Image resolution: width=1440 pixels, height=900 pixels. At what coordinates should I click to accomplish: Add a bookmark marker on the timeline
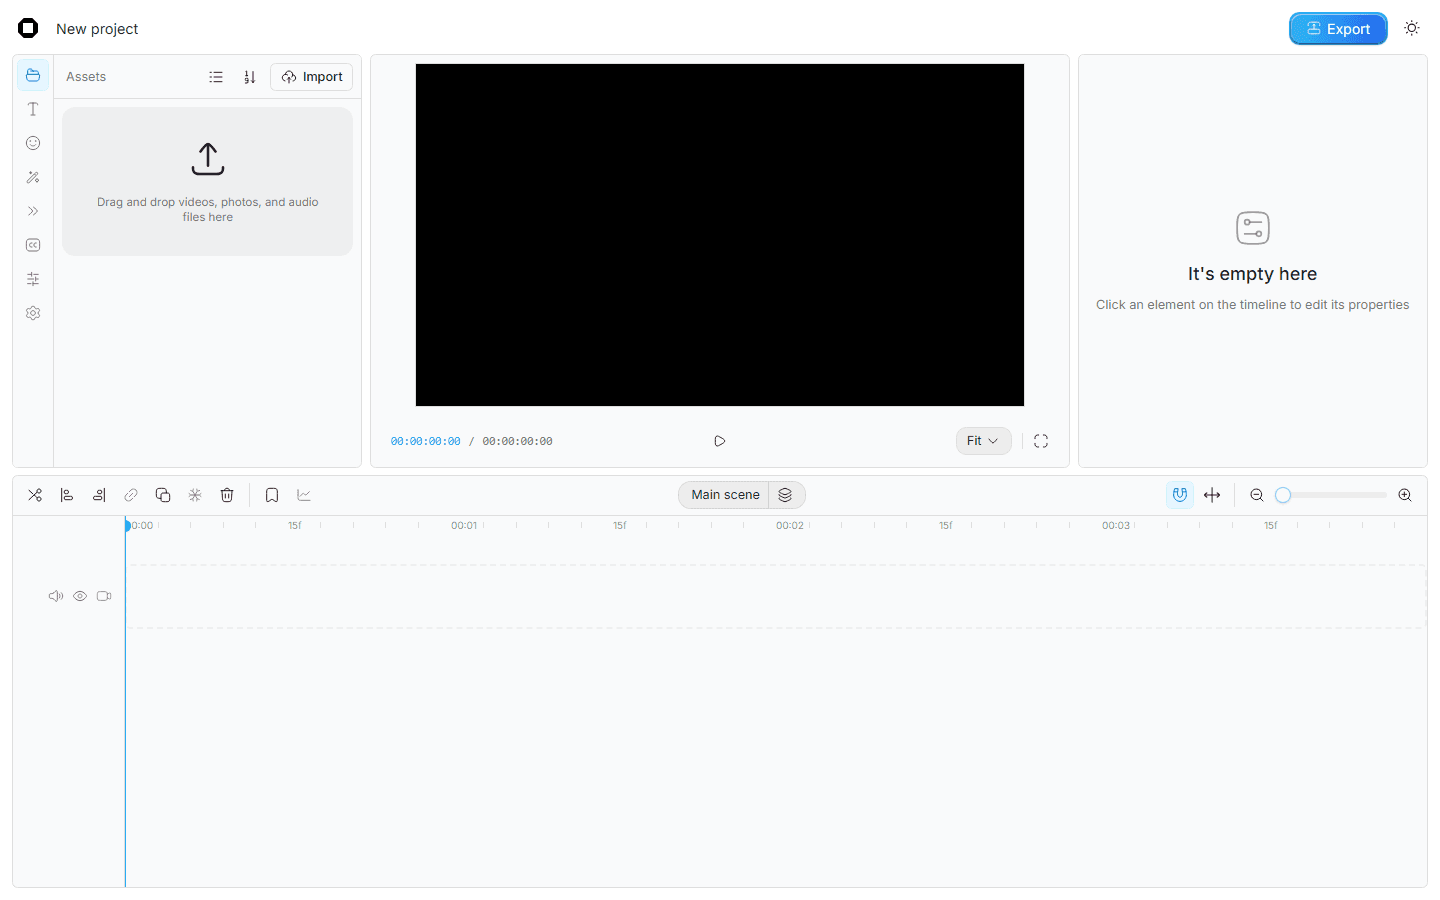[x=272, y=495]
